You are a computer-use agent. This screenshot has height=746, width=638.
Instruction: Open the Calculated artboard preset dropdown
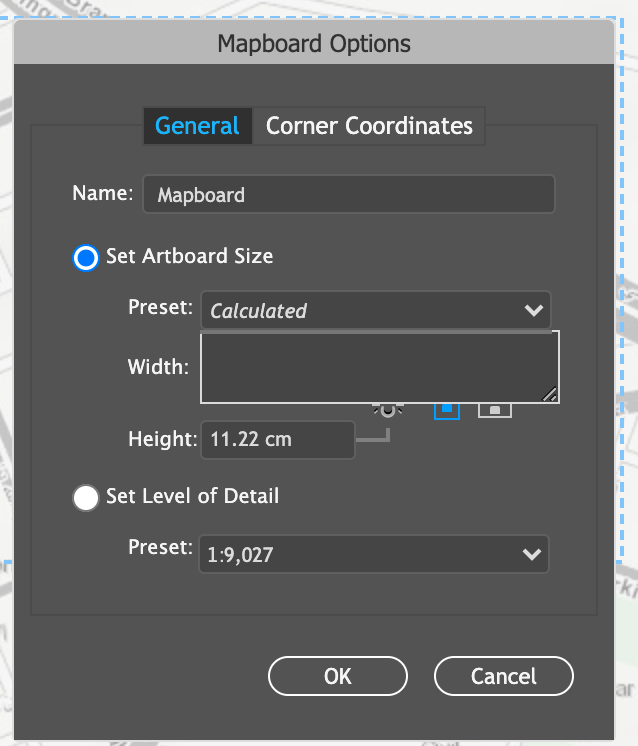(375, 311)
